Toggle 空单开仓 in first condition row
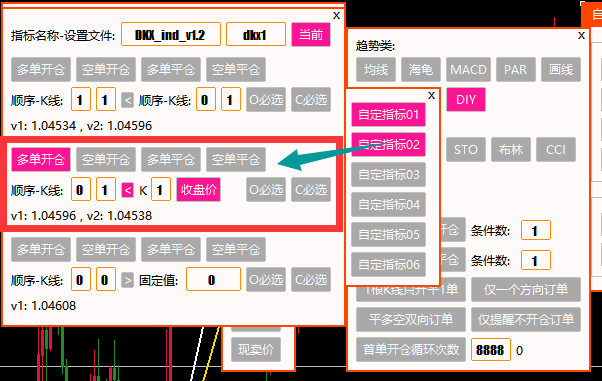Screen dimensions: 602x381 point(106,70)
